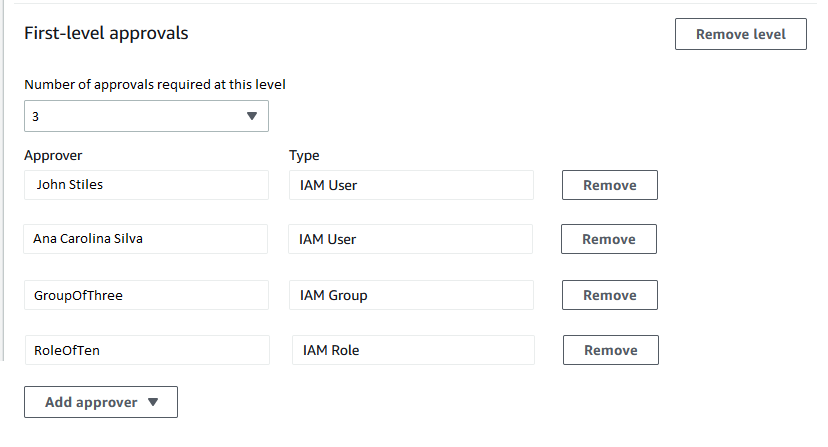Click the Ana Carolina Silva approver field

pos(146,239)
